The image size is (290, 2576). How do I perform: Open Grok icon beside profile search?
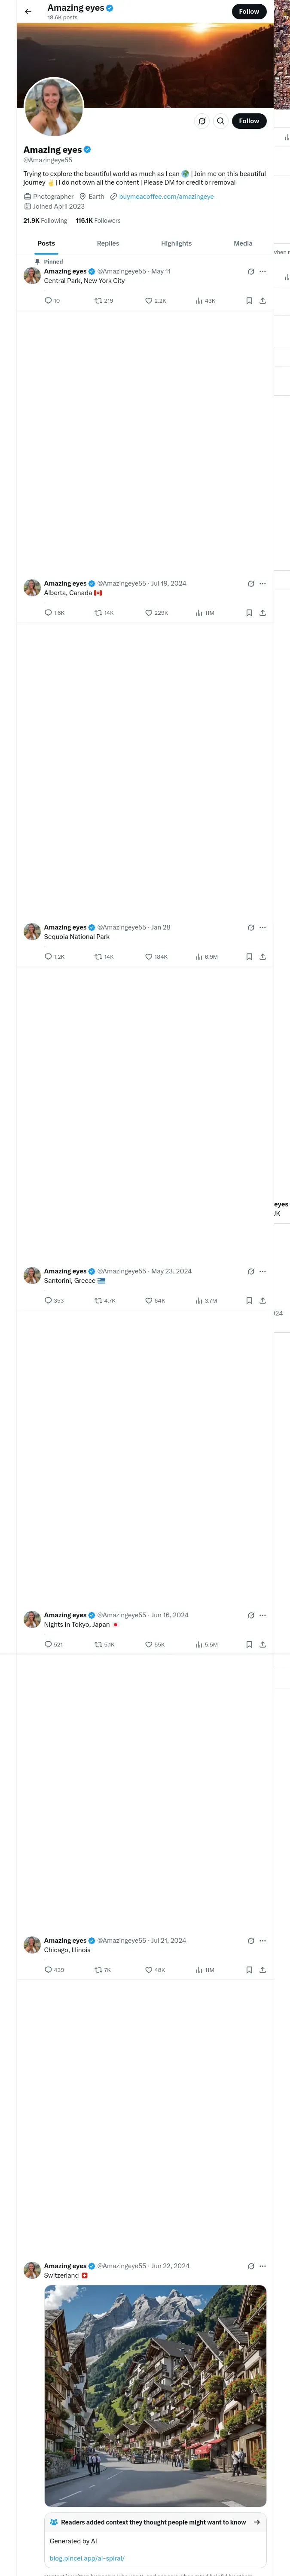(x=201, y=121)
